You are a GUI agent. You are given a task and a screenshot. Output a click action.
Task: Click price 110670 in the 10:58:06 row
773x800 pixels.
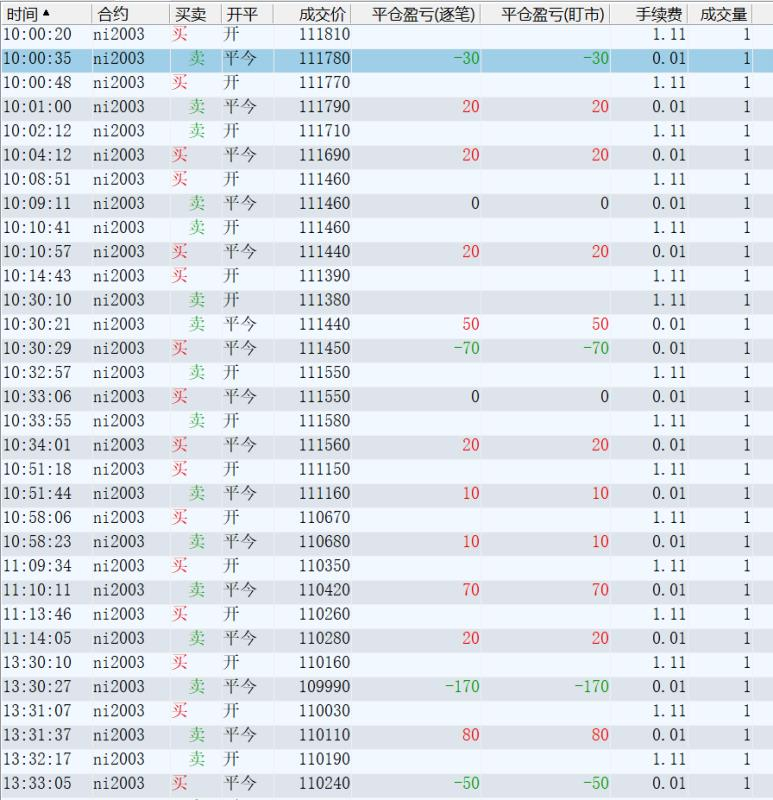click(324, 517)
